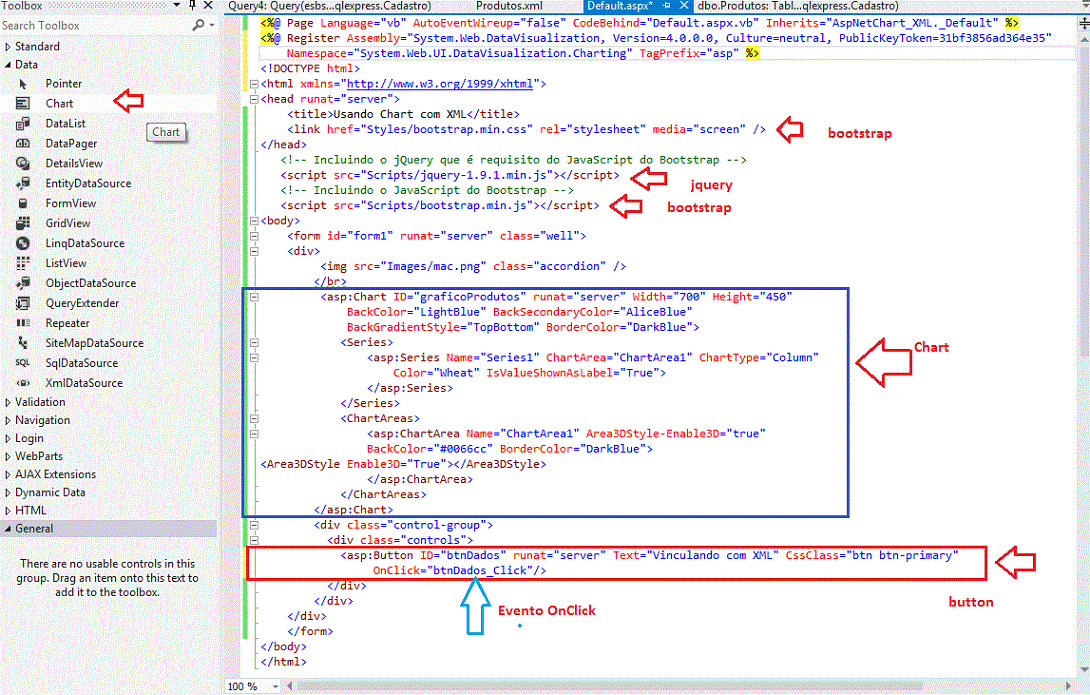Click the 'graficoProdutos' ID value in code
The image size is (1090, 695).
point(471,297)
